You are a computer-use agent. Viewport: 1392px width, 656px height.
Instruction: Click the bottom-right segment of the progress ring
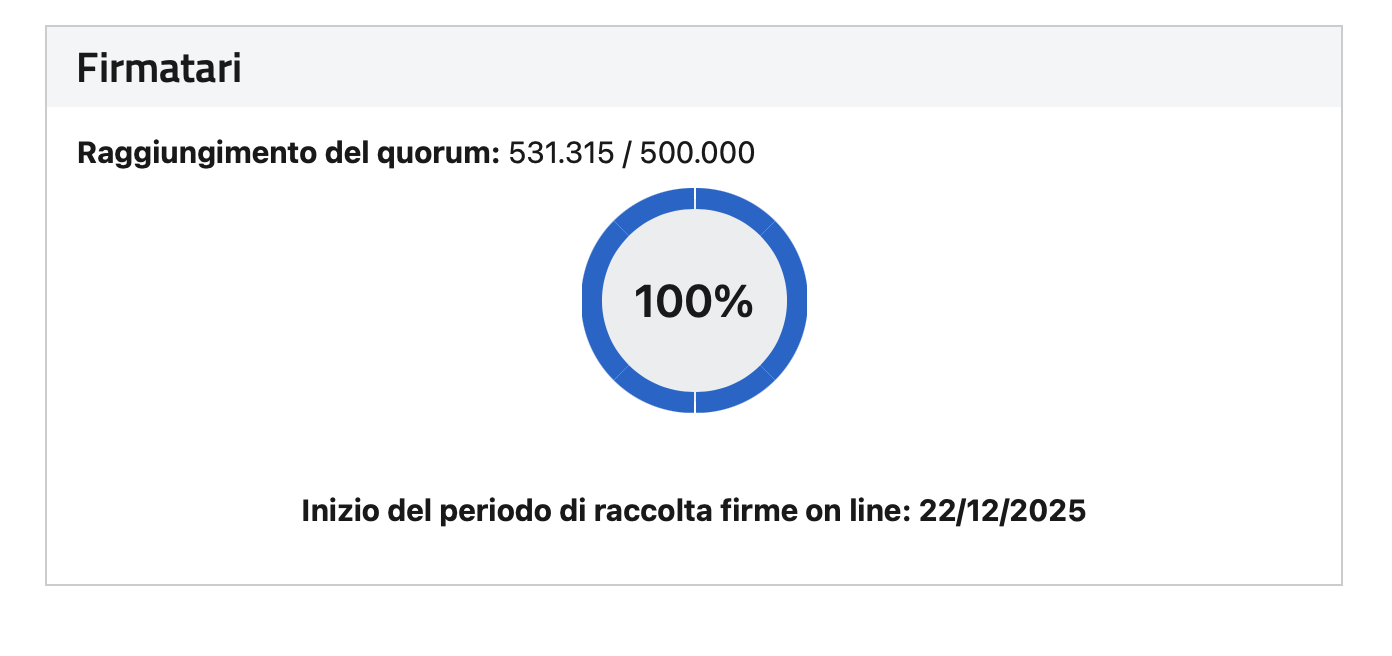735,394
